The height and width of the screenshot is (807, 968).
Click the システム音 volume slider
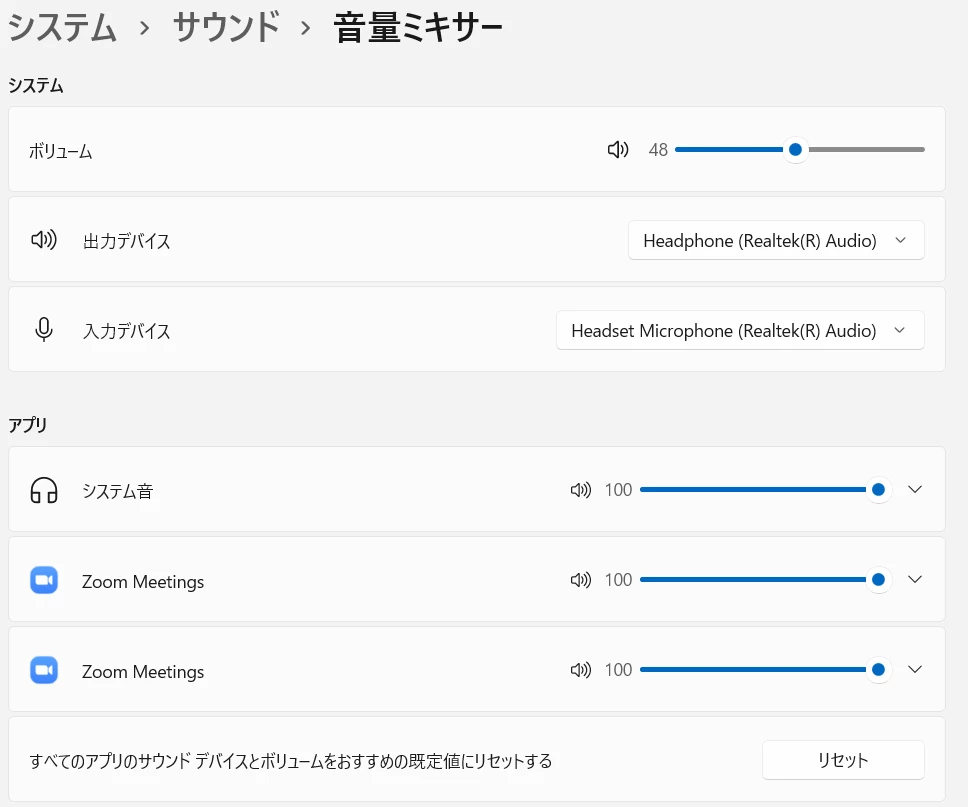(765, 490)
